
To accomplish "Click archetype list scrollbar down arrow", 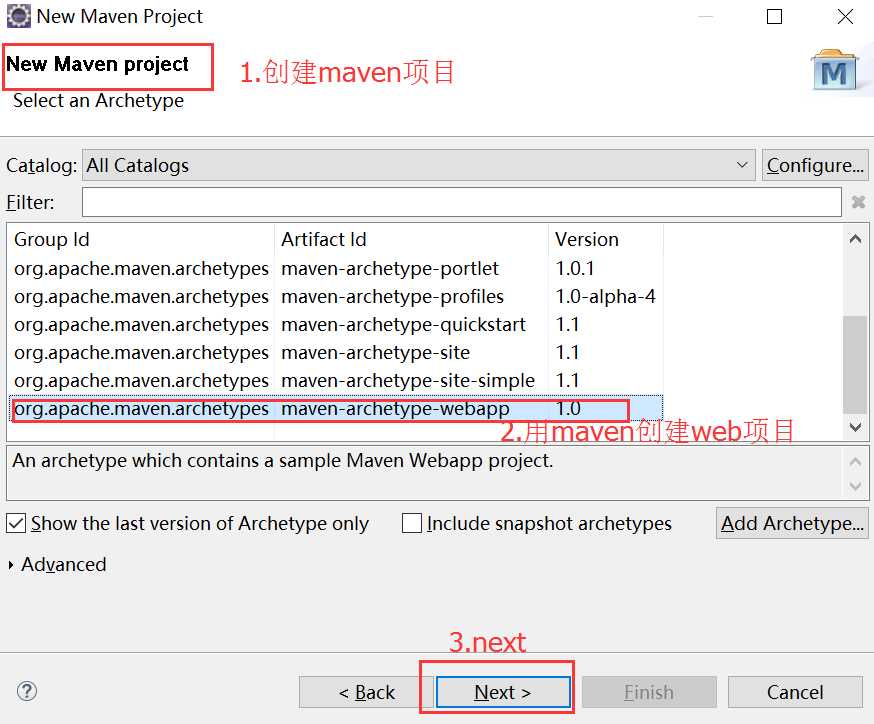I will 855,427.
